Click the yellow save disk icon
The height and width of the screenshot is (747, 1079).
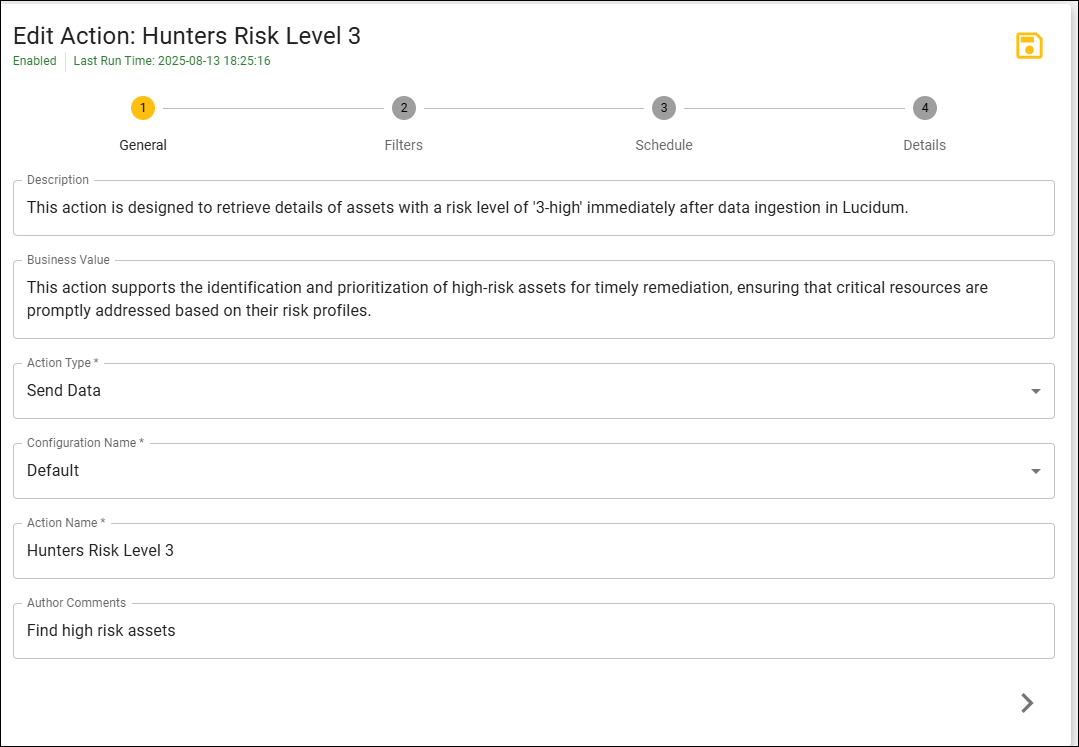coord(1029,46)
